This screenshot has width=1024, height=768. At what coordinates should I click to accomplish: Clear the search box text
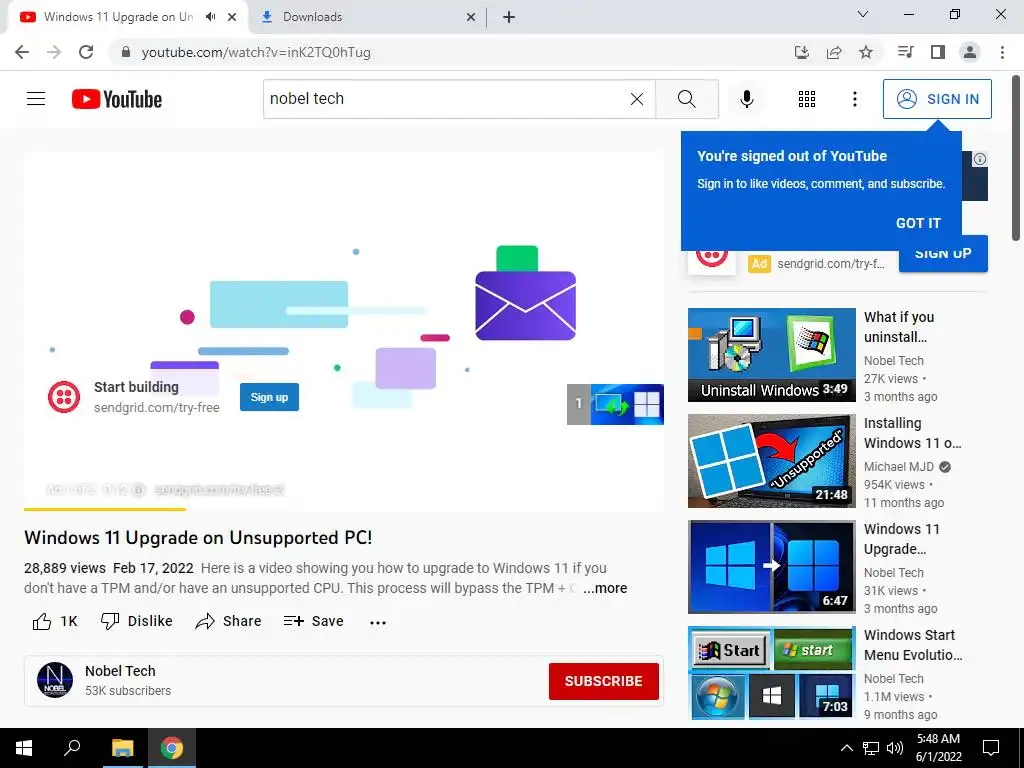click(x=637, y=99)
